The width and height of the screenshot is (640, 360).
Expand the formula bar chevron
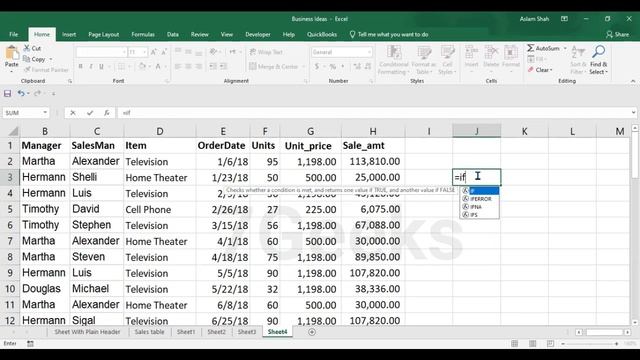633,113
